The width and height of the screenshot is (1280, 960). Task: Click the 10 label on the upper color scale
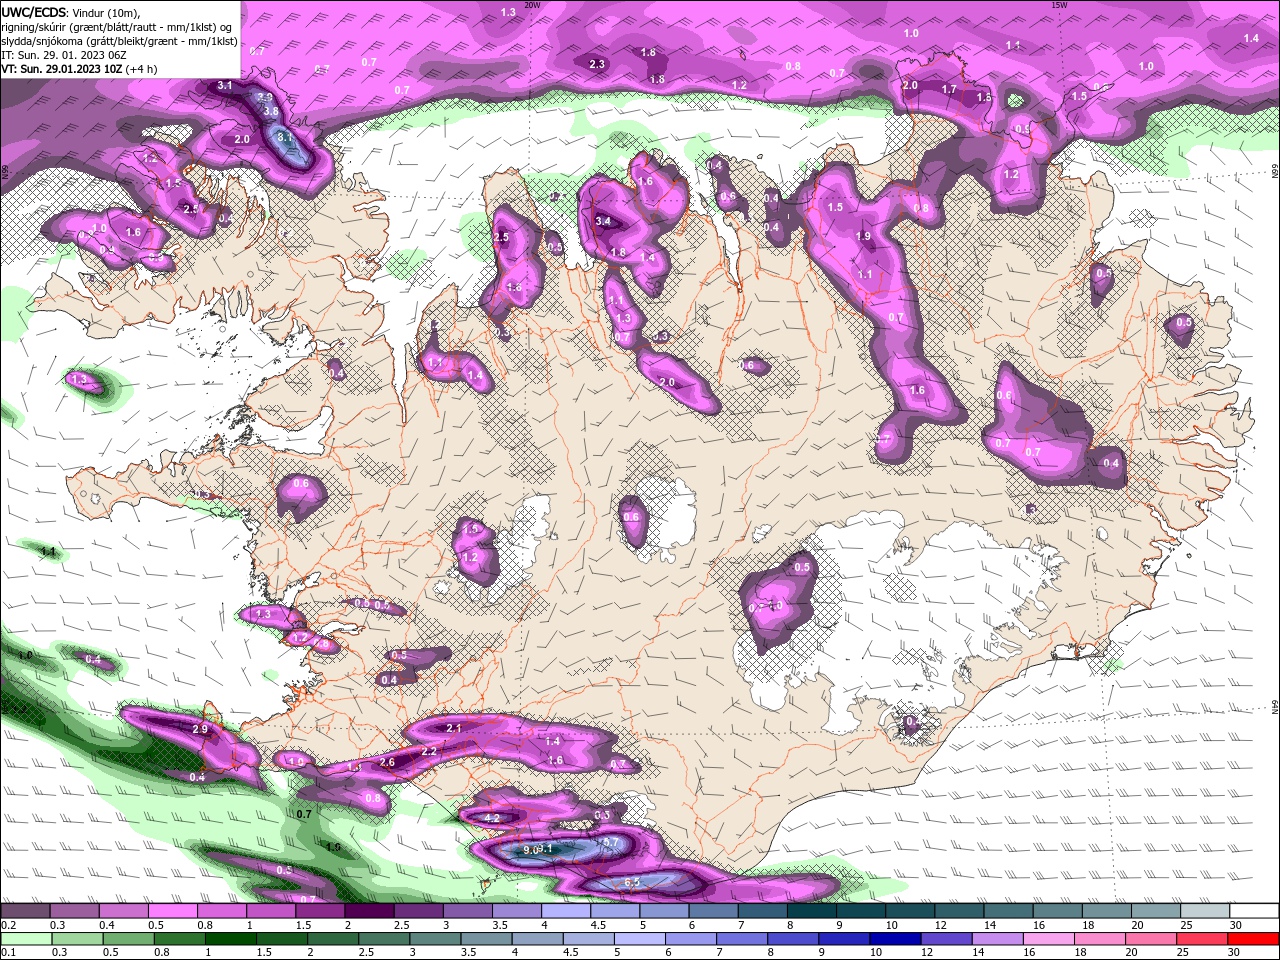click(x=891, y=925)
